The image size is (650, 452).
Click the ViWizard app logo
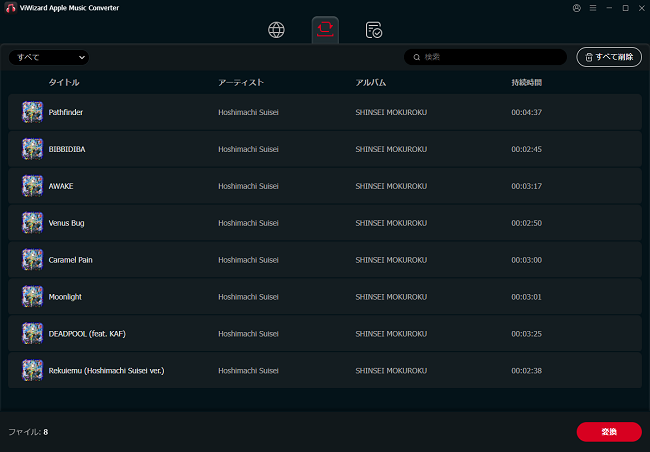(11, 7)
